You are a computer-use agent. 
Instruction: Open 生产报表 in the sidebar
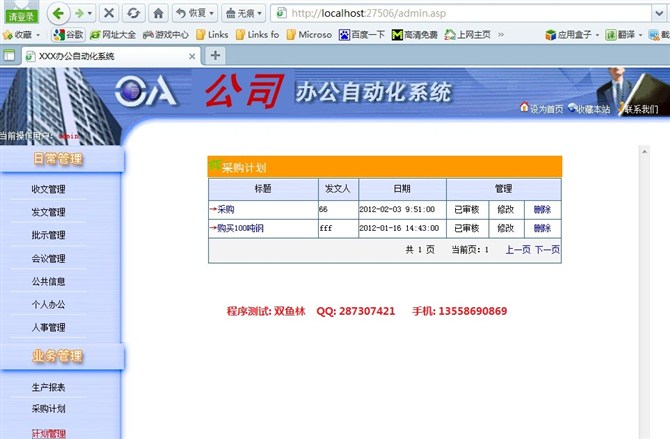(48, 388)
